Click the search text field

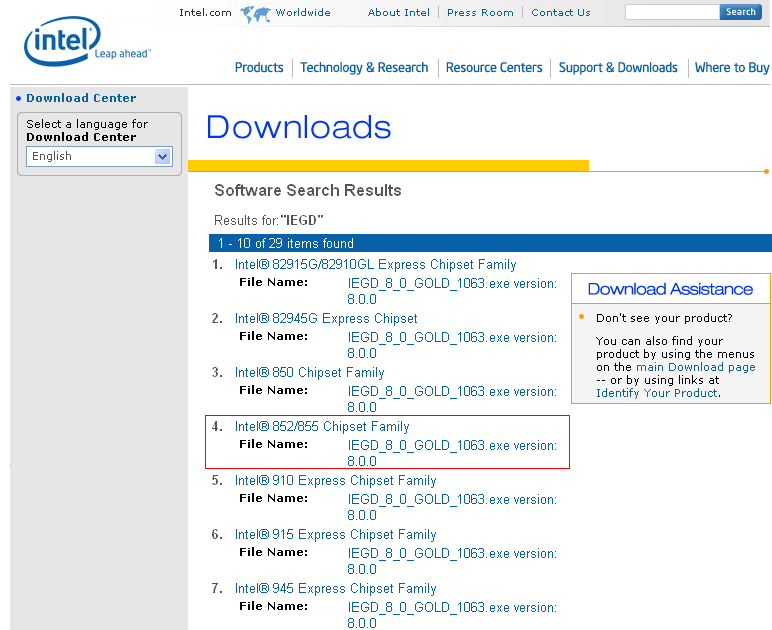(x=672, y=12)
